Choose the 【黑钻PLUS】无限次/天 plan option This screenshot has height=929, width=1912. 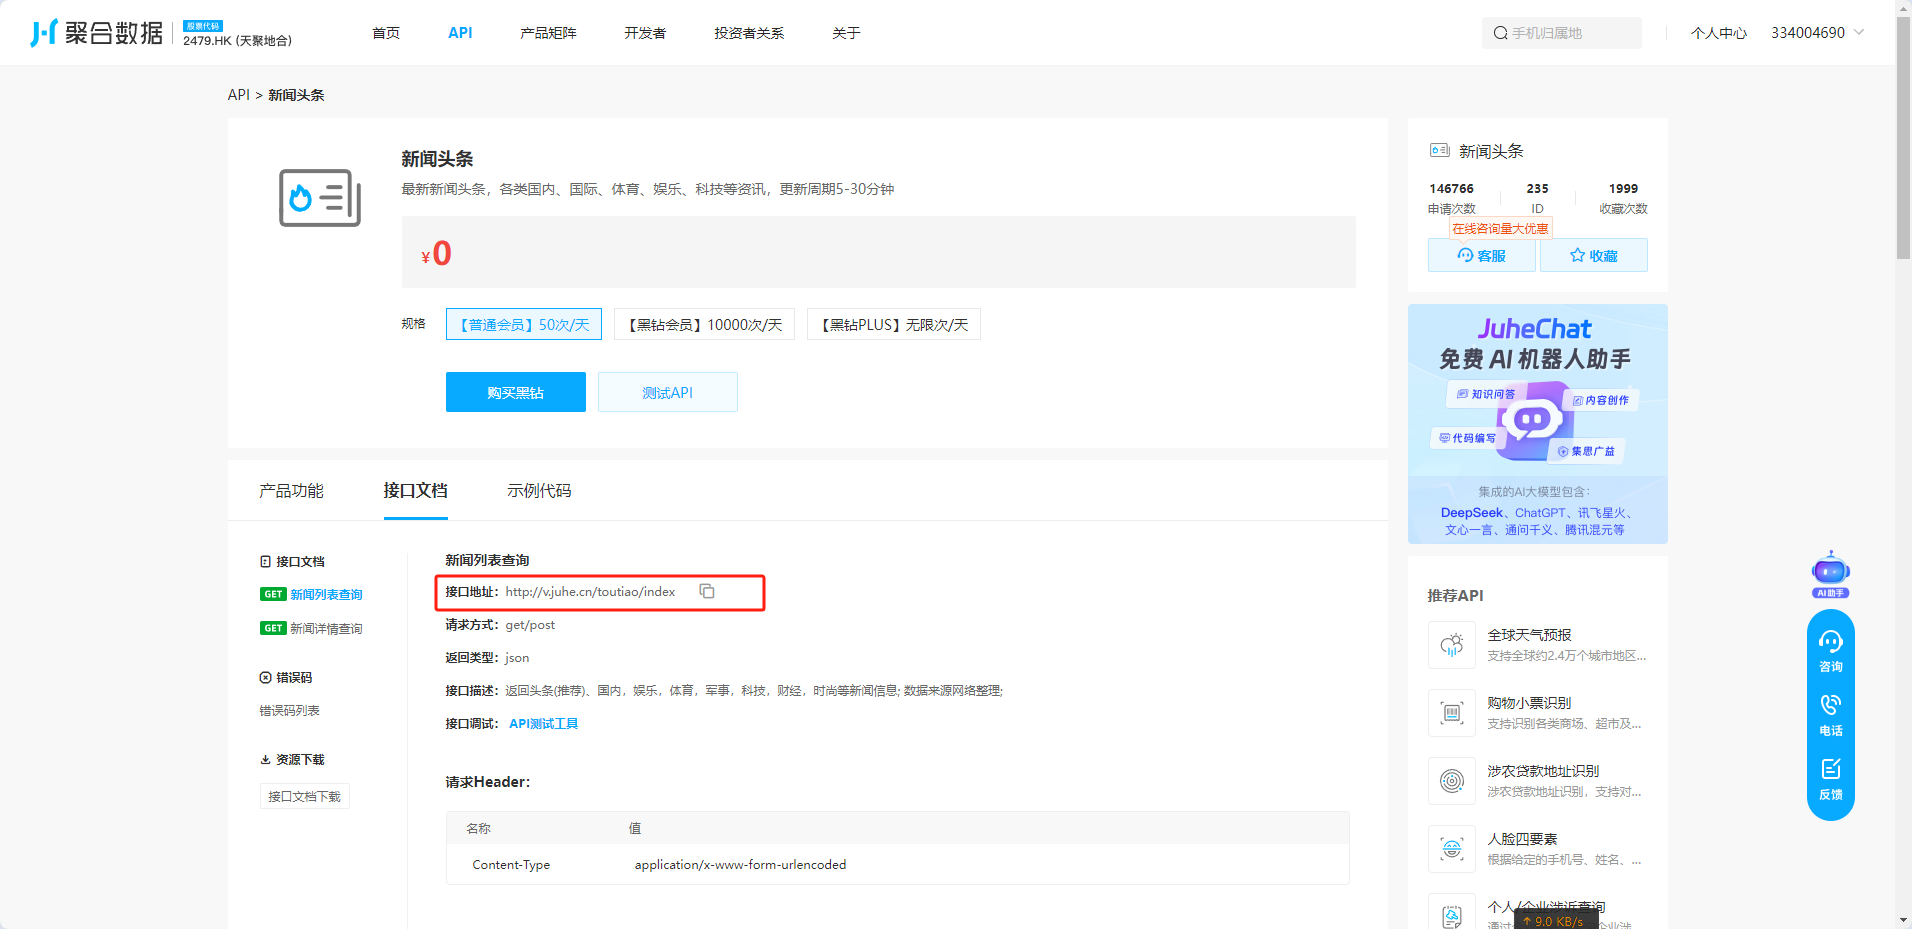click(x=893, y=325)
